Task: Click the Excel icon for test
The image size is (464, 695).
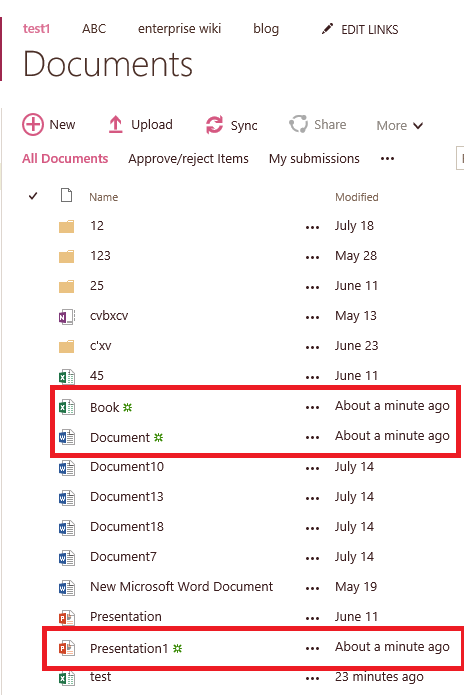Action: pyautogui.click(x=67, y=678)
